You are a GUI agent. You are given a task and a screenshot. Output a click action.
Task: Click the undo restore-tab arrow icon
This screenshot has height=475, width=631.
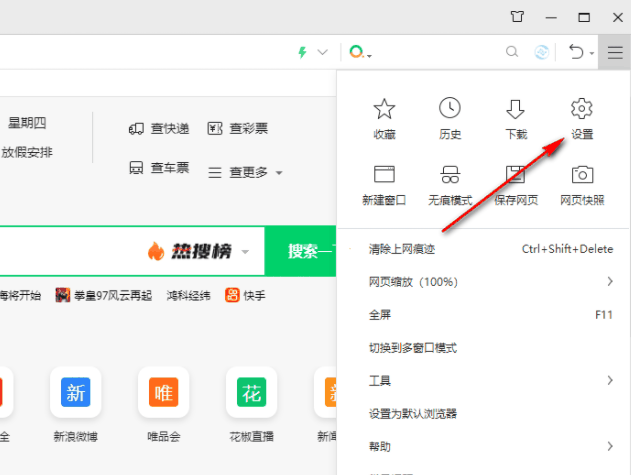tap(576, 52)
